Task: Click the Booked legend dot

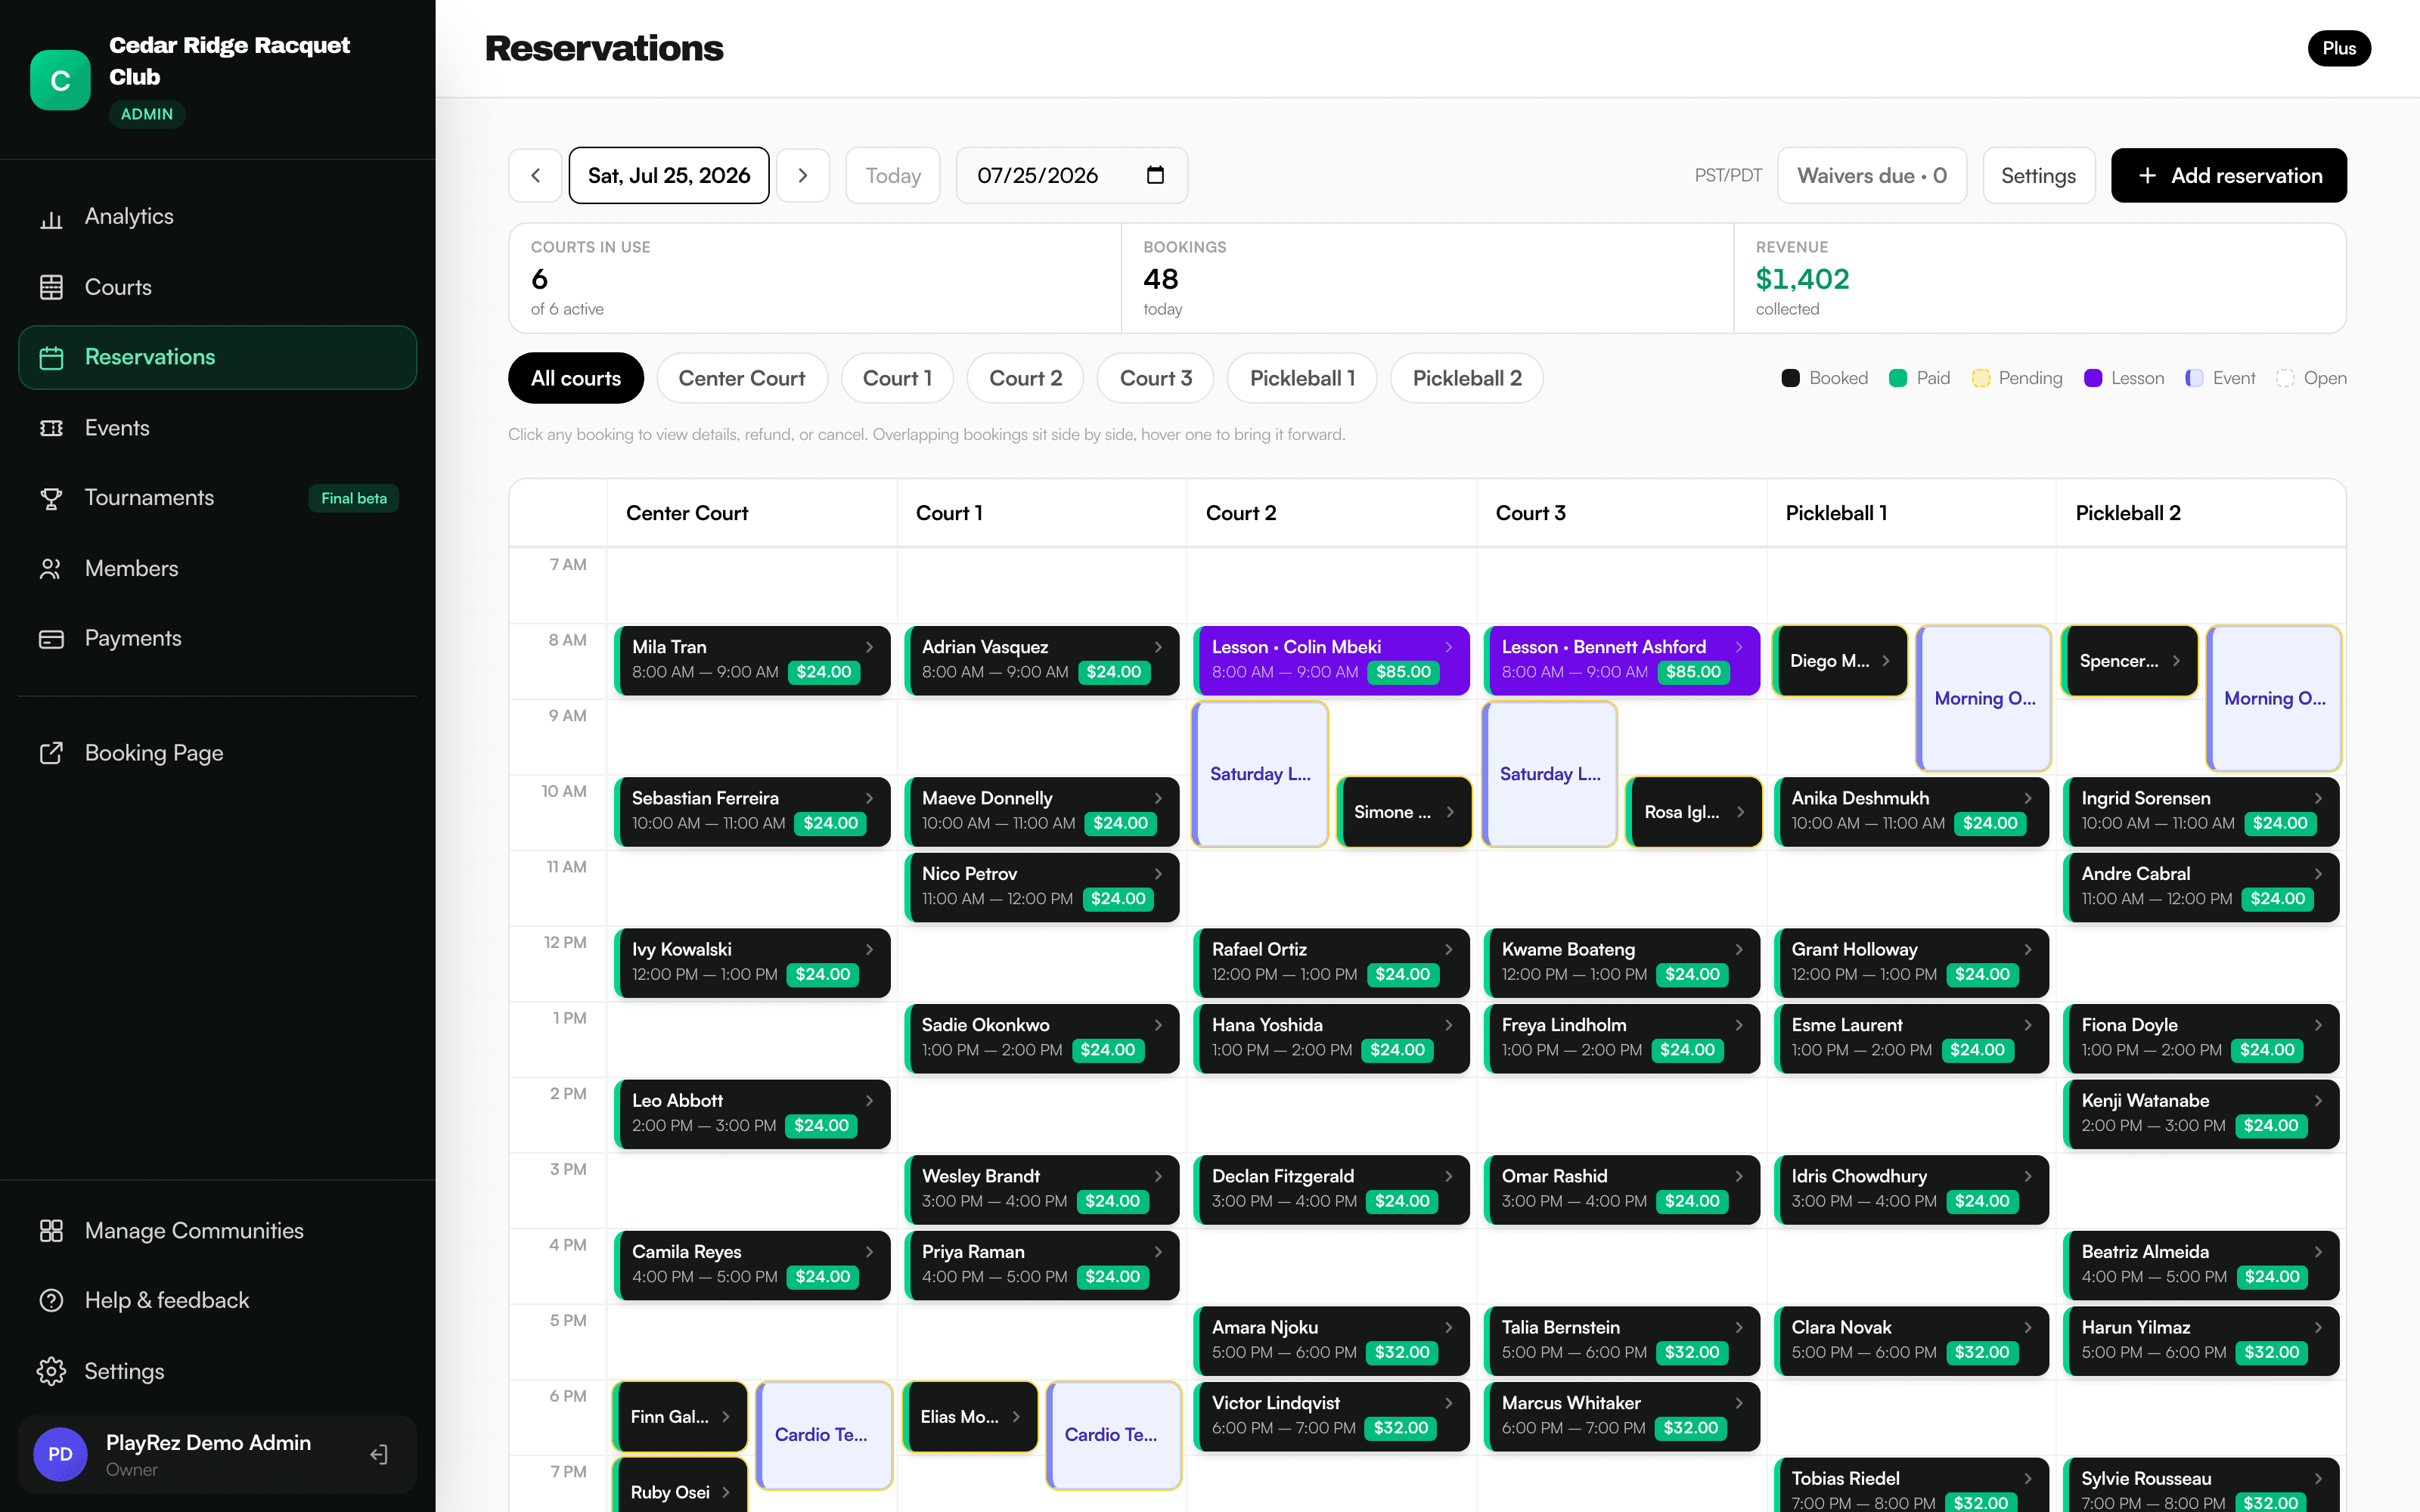Action: tap(1790, 378)
